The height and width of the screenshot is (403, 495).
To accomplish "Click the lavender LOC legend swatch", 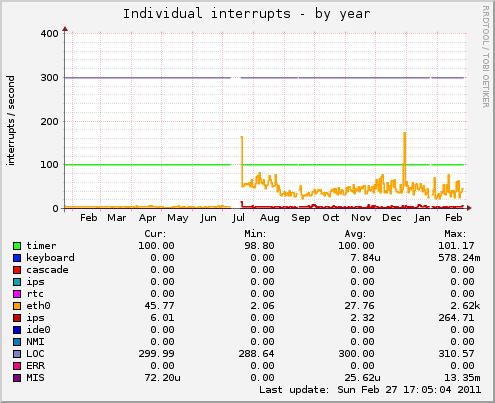I will click(x=17, y=354).
